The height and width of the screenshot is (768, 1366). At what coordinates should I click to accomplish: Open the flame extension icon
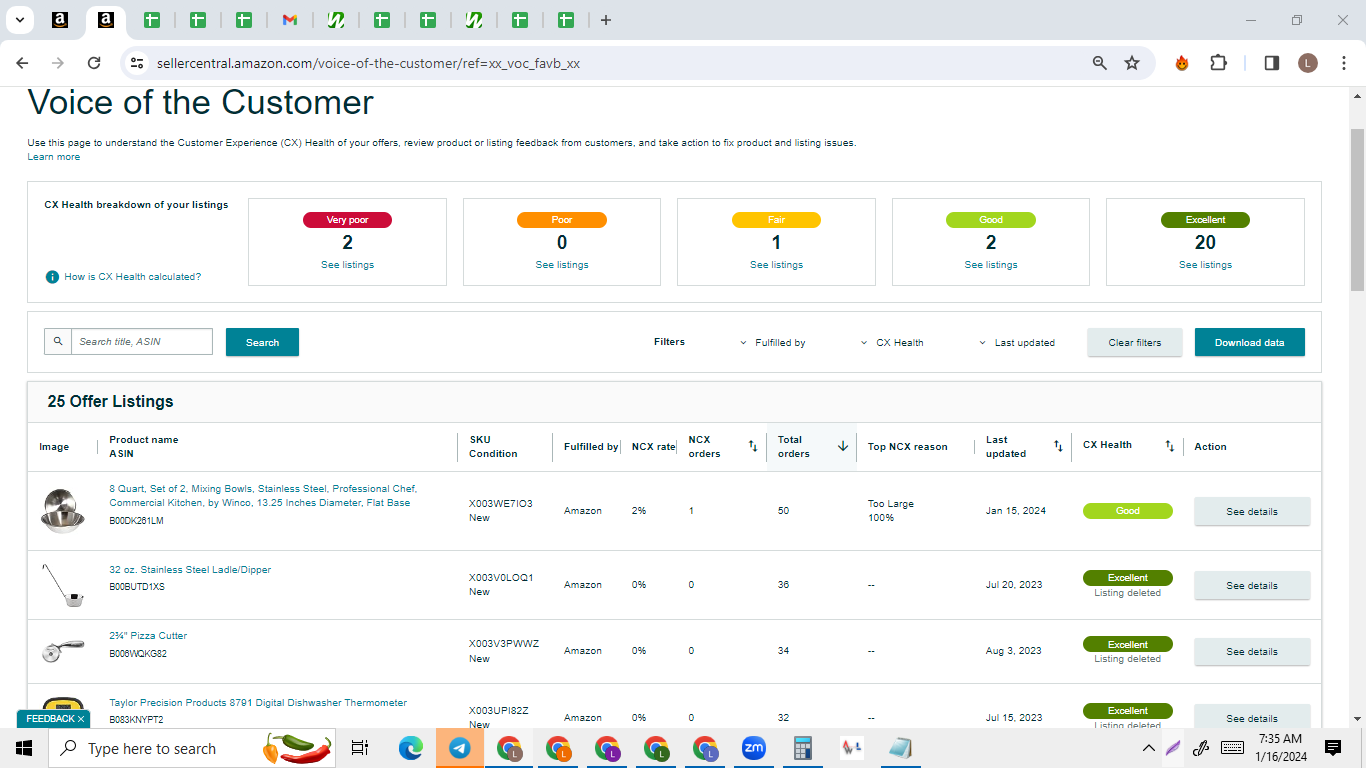[1182, 63]
